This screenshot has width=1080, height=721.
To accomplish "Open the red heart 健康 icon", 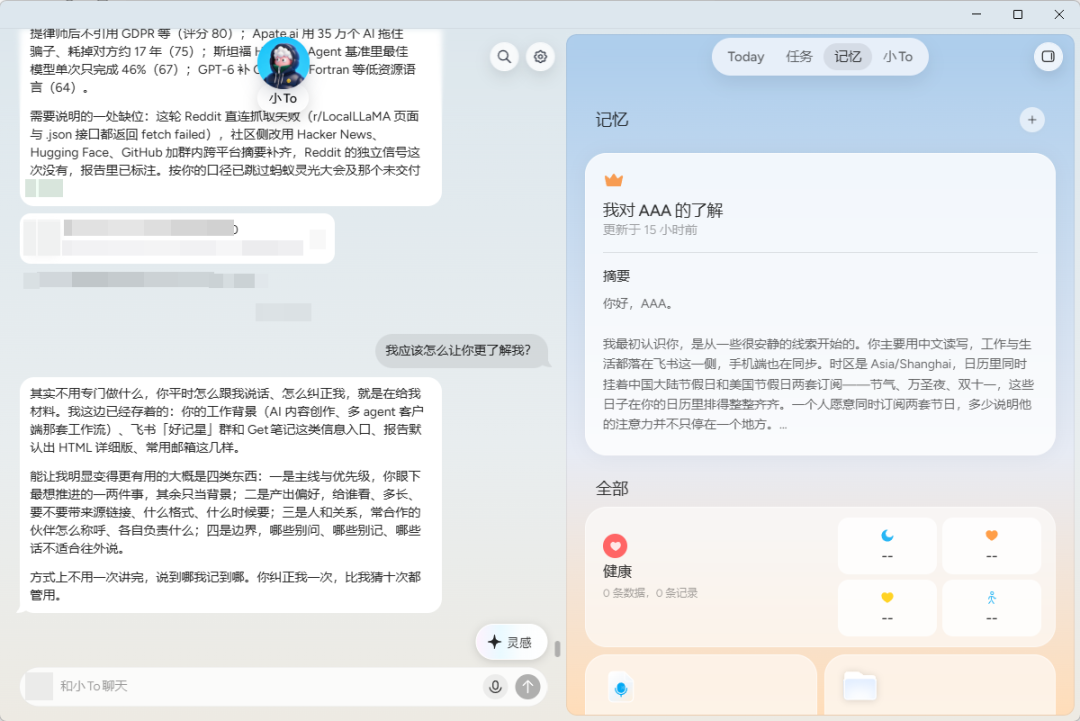I will [615, 546].
